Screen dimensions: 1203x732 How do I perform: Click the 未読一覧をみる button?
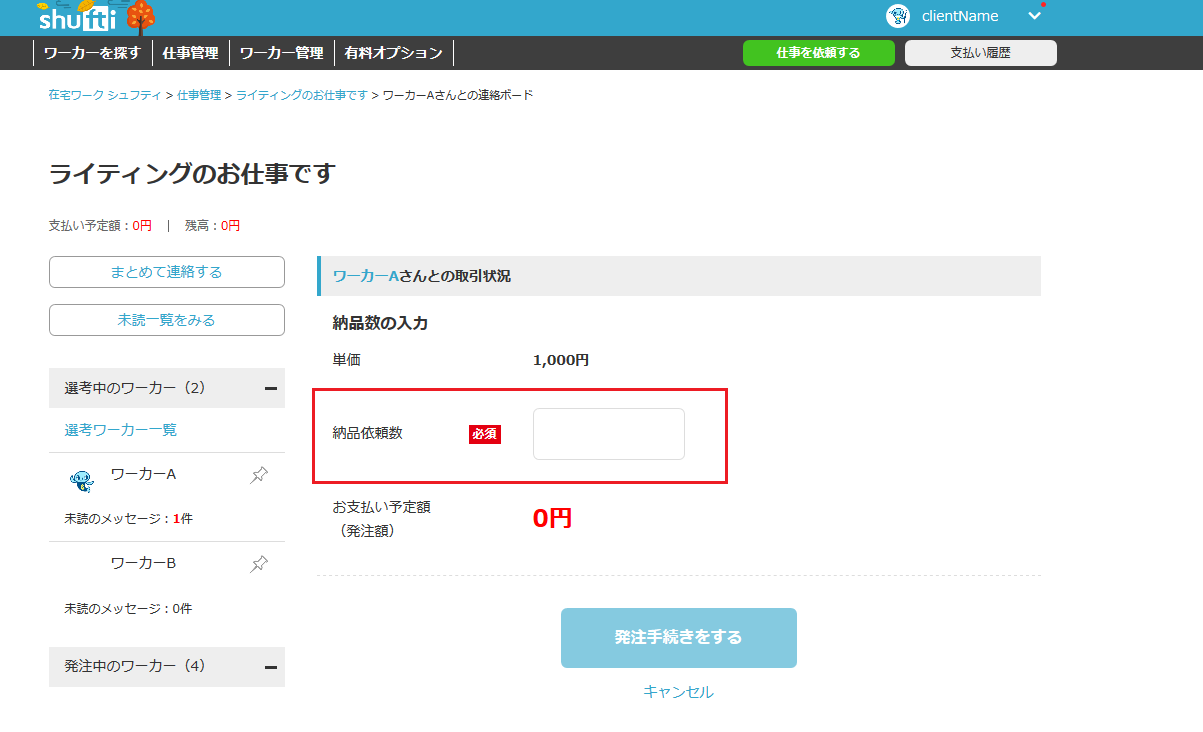[167, 320]
